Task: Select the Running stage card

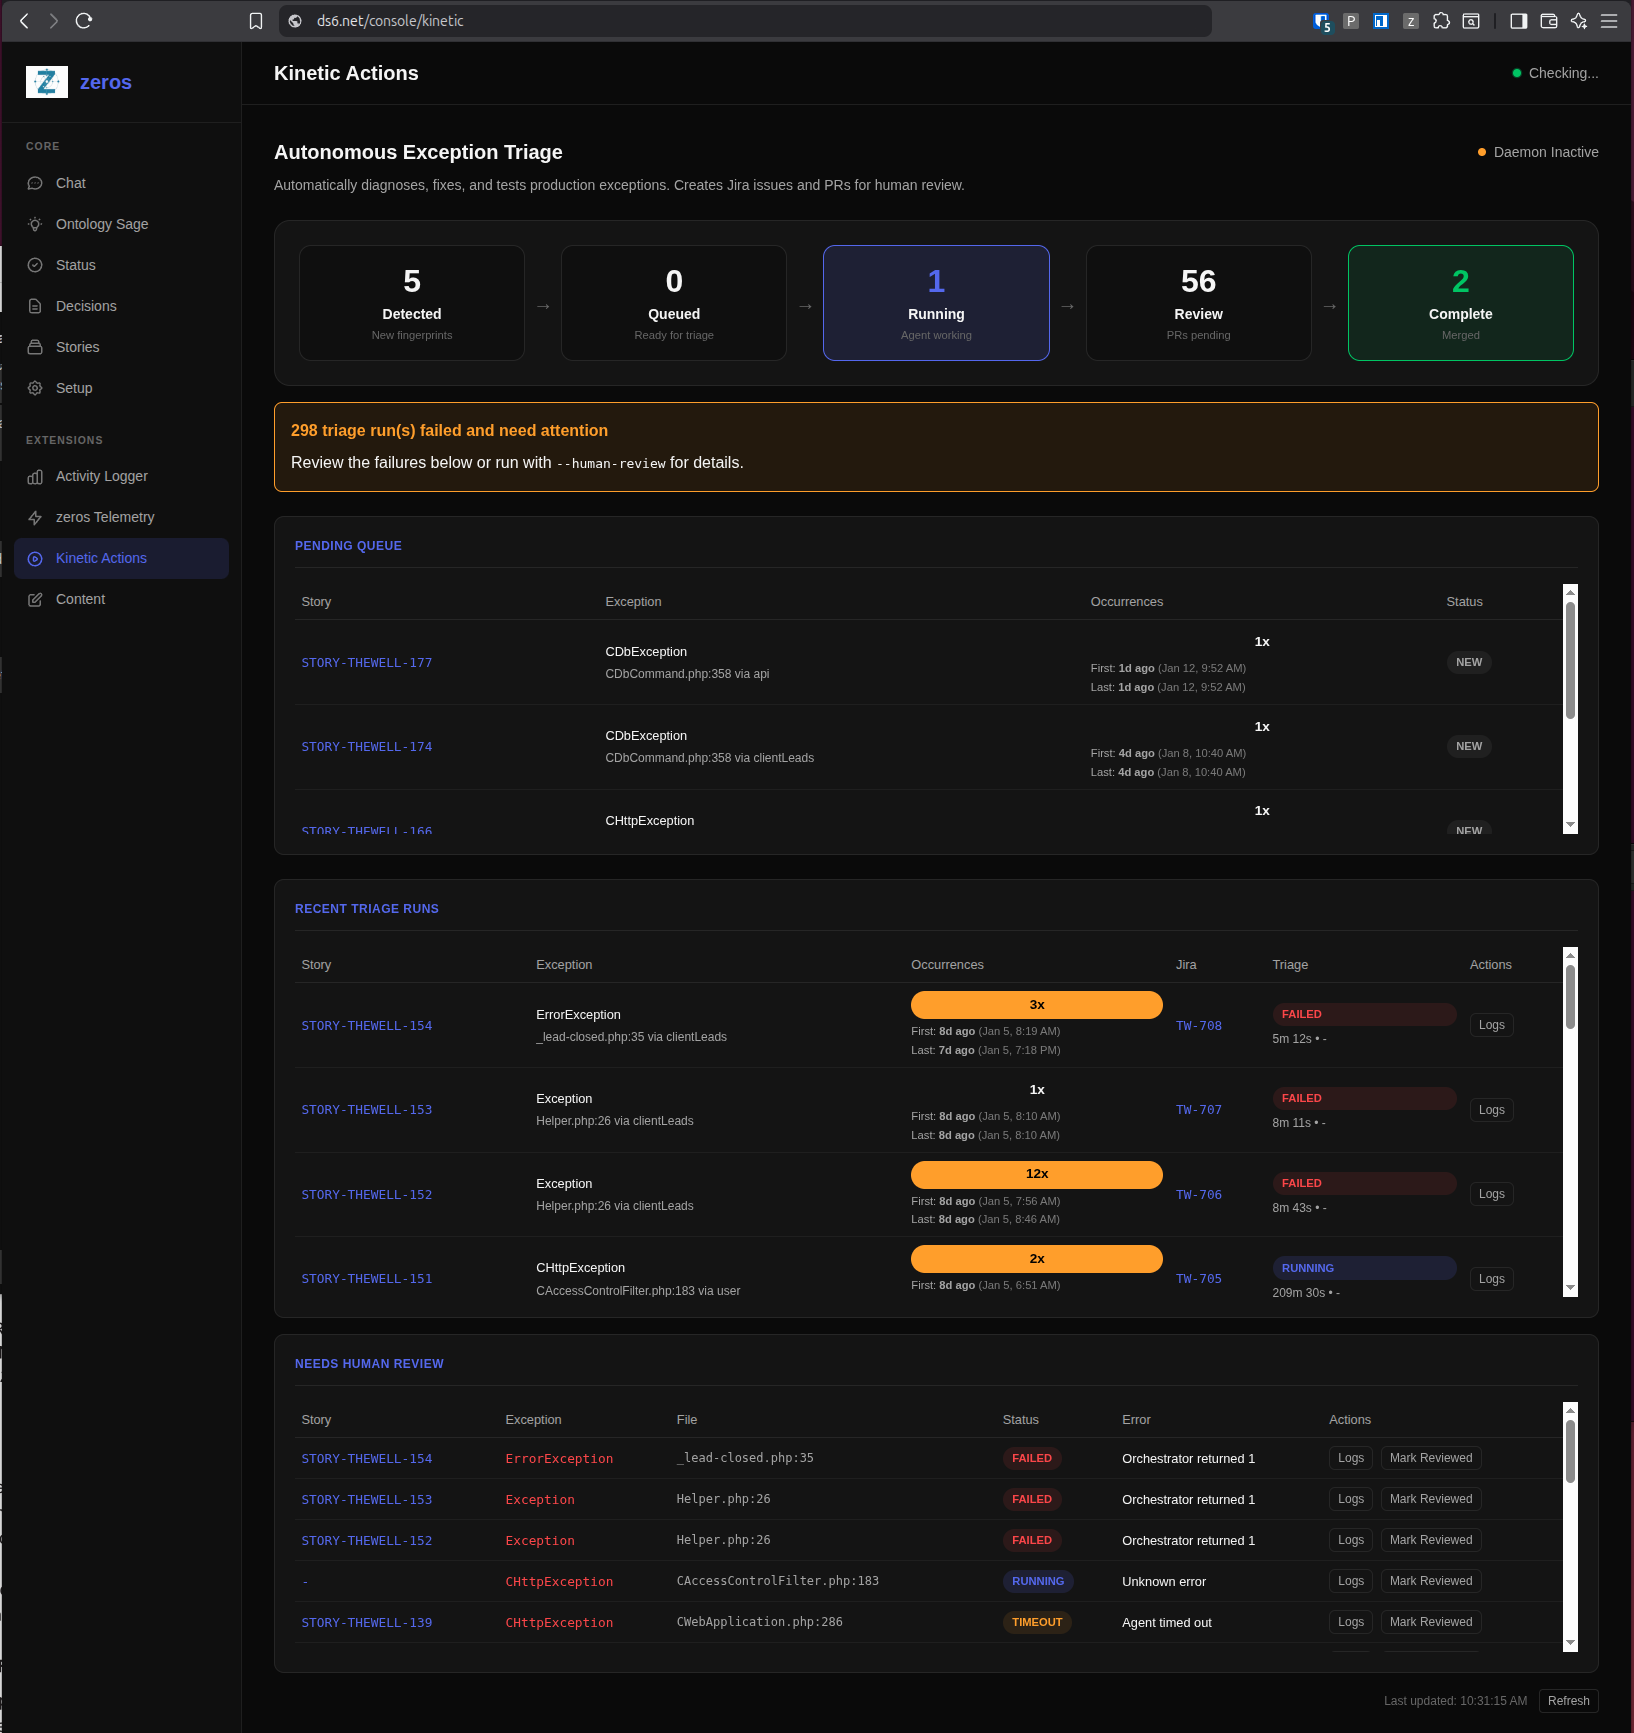Action: tap(936, 303)
